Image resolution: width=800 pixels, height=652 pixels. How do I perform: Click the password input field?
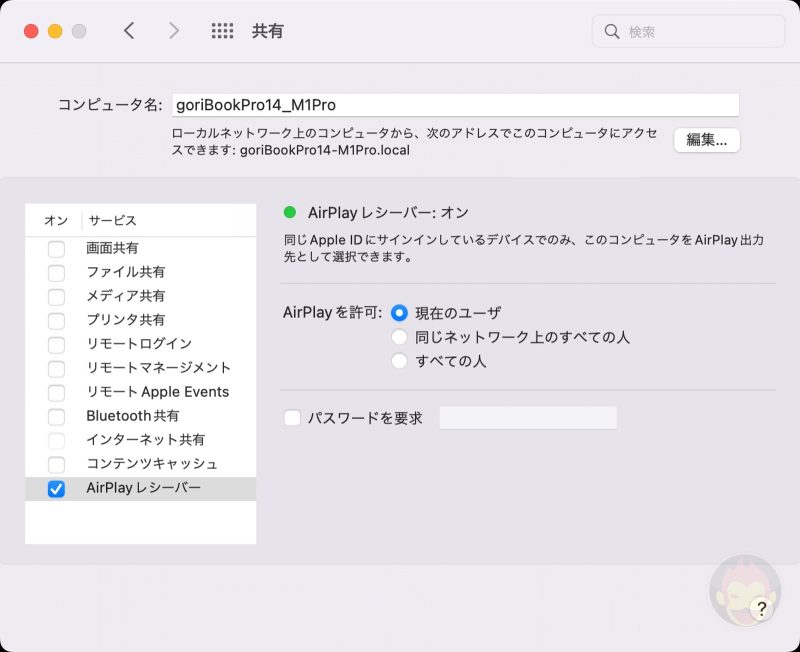pos(528,418)
